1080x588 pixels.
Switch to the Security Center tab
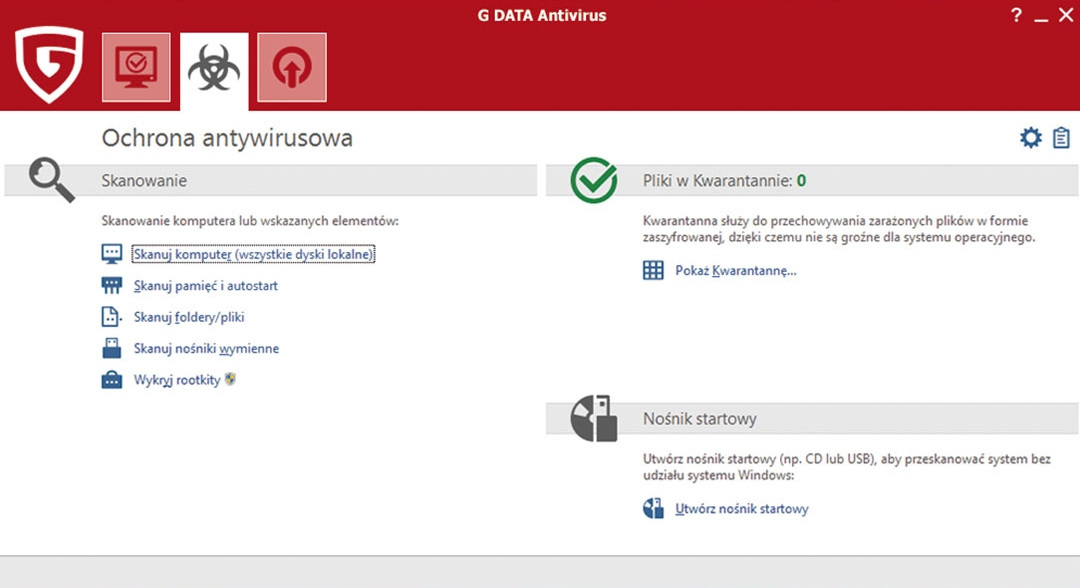(x=135, y=67)
